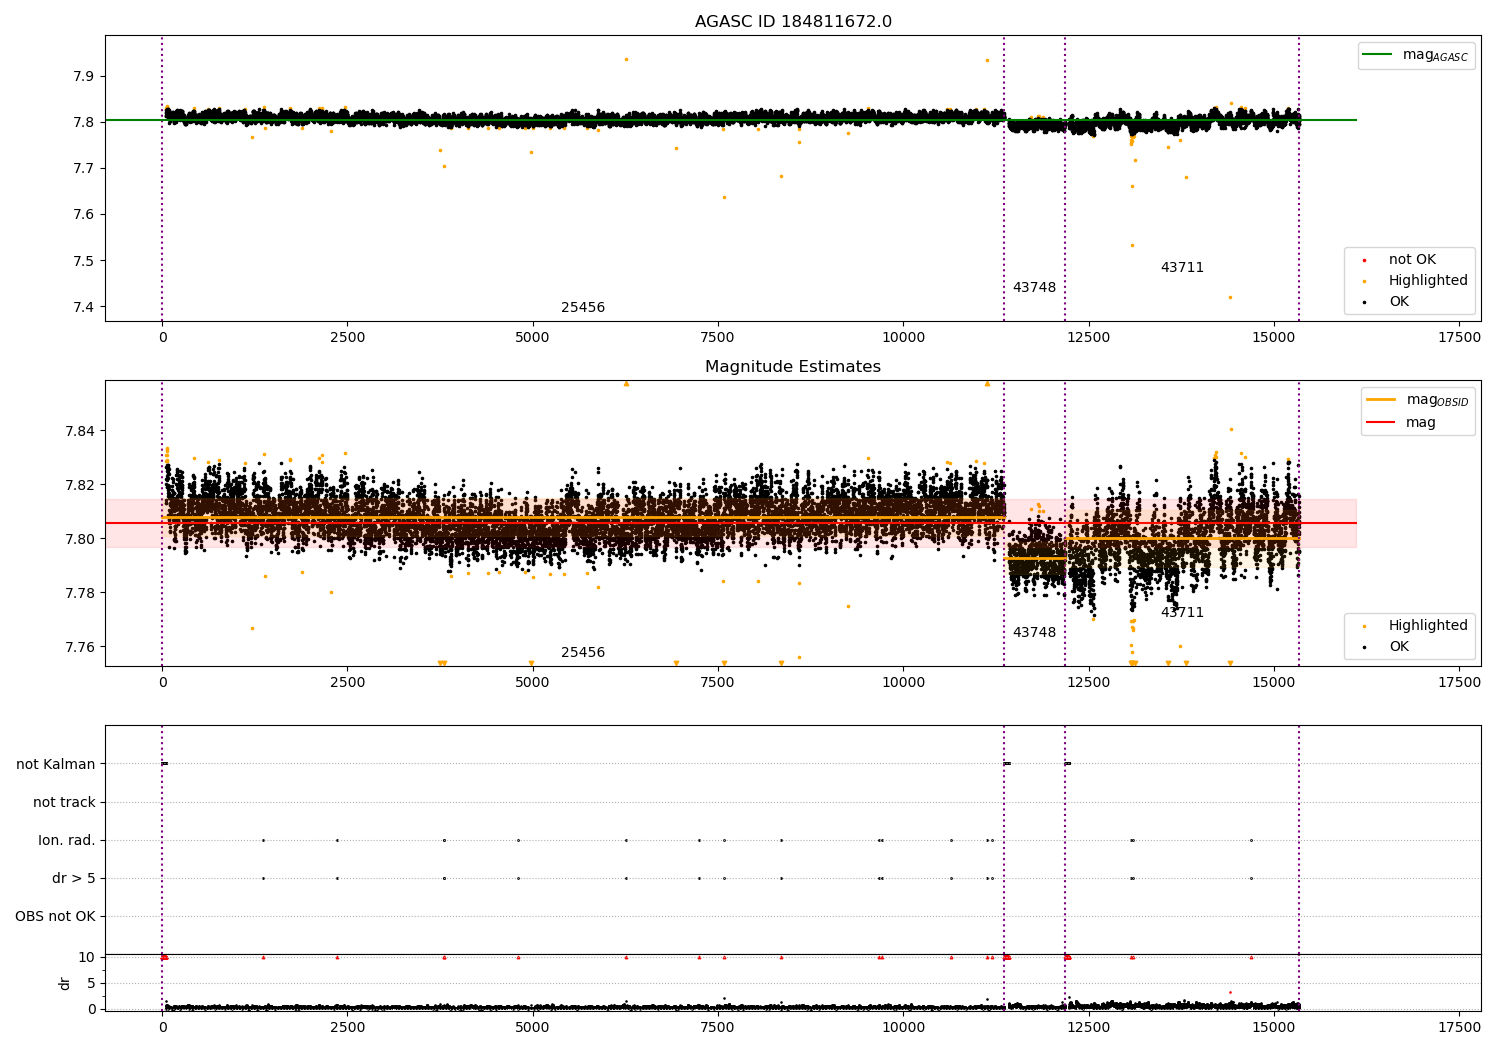Screen dimensions: 1500x1050
Task: Click 'Highlighted' legend entry in Magnitude Estimates plot
Action: 1428,626
